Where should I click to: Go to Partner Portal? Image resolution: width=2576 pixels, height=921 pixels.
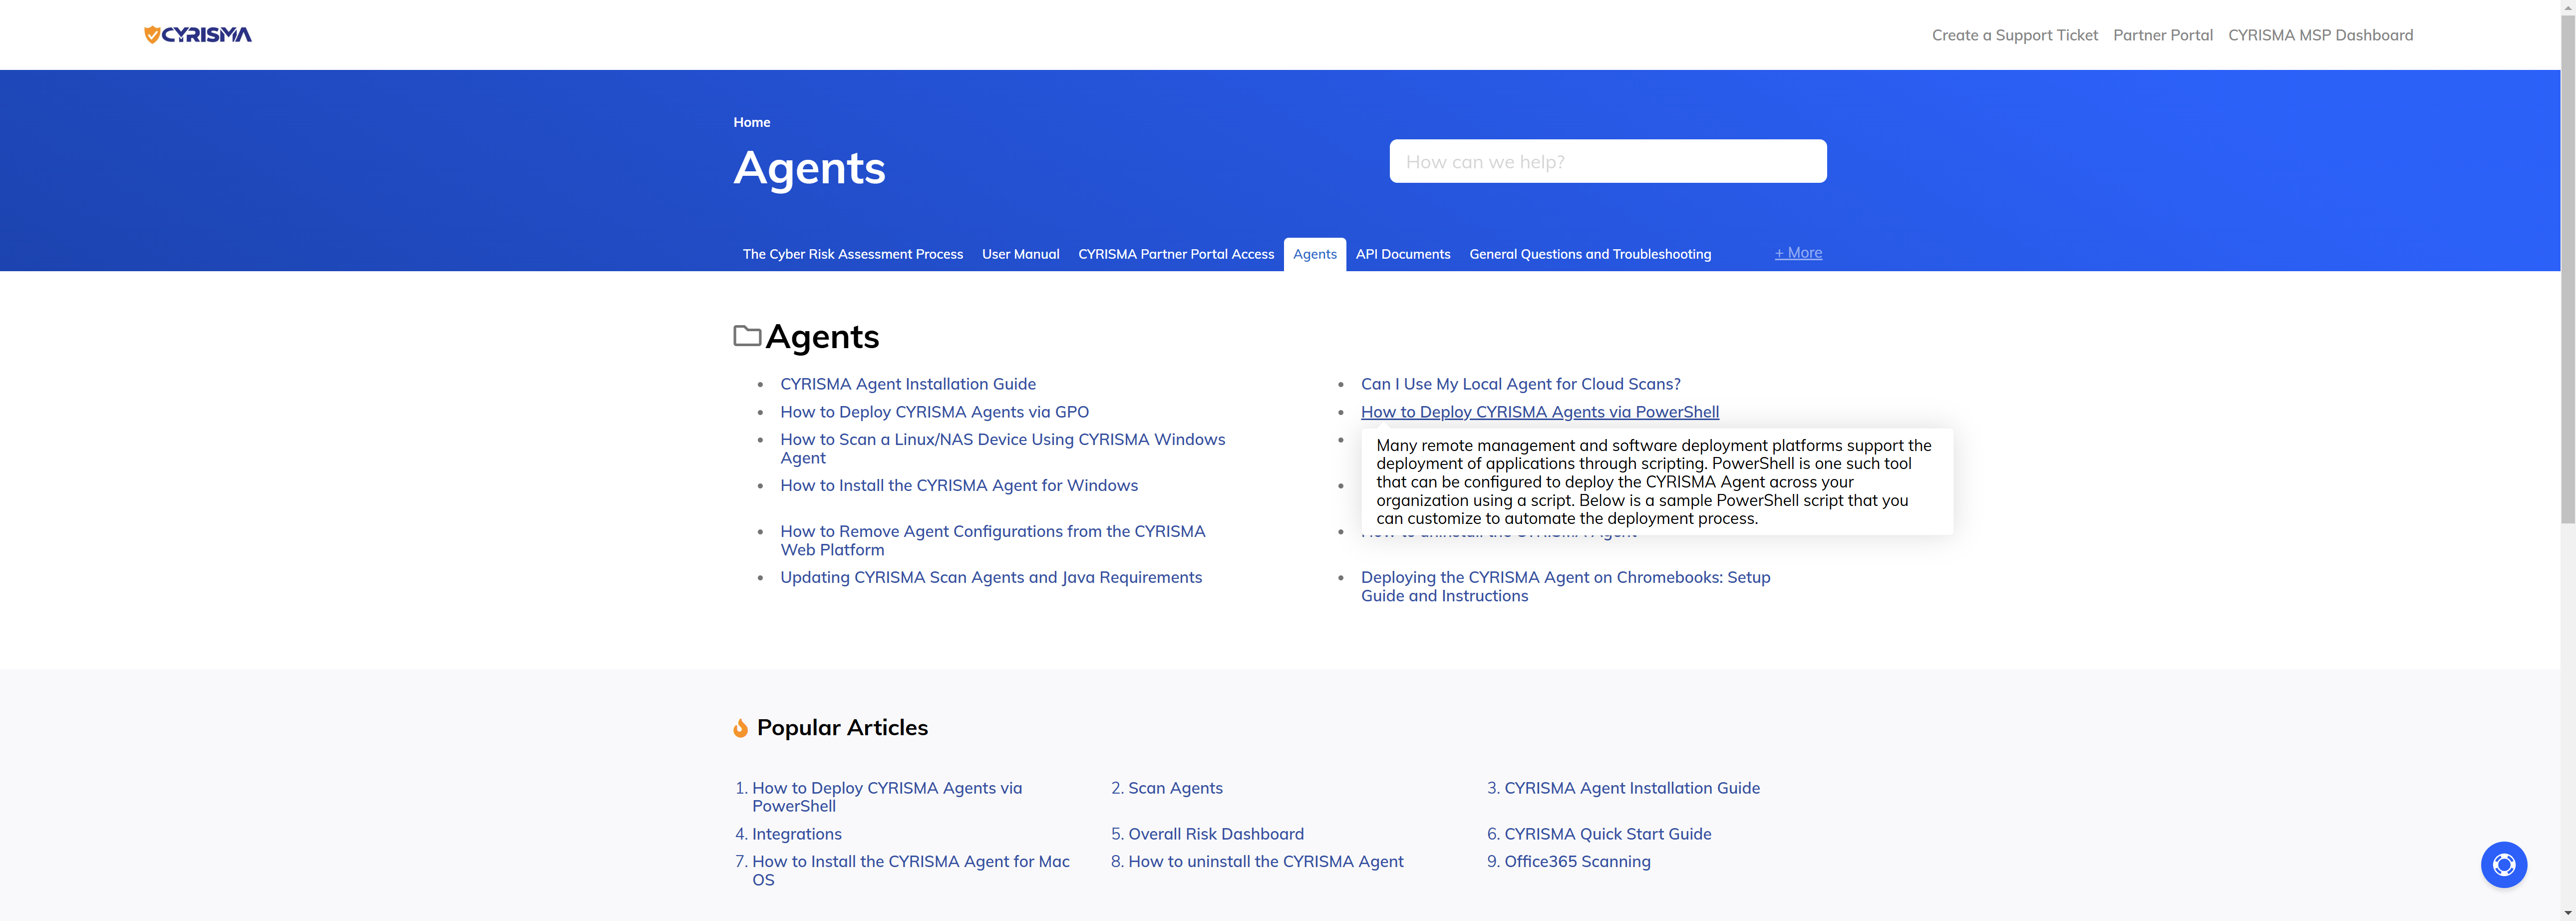pyautogui.click(x=2162, y=35)
